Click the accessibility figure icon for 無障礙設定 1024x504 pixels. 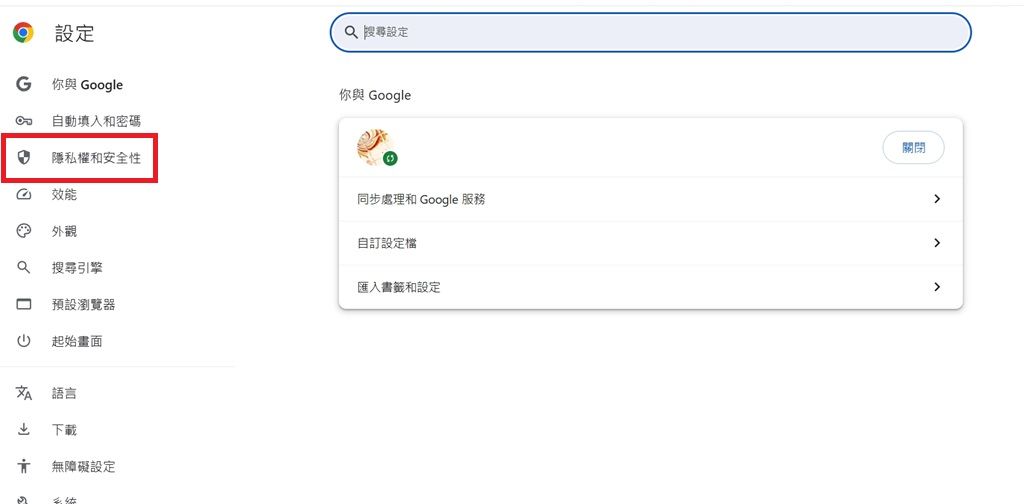[x=24, y=466]
